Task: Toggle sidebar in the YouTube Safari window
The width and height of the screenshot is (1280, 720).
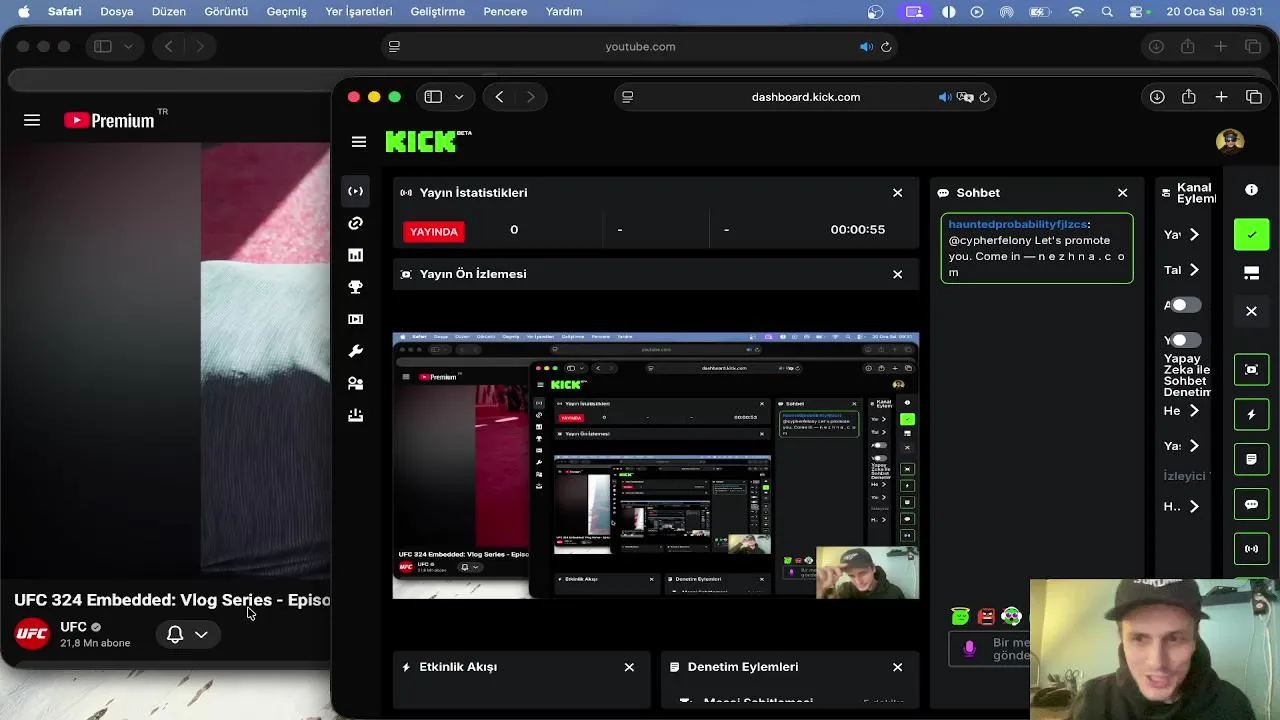Action: click(103, 47)
